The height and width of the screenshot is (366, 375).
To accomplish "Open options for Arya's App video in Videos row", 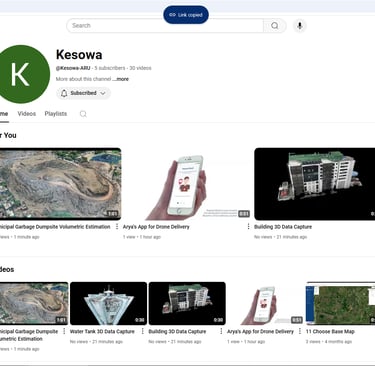I will 300,331.
